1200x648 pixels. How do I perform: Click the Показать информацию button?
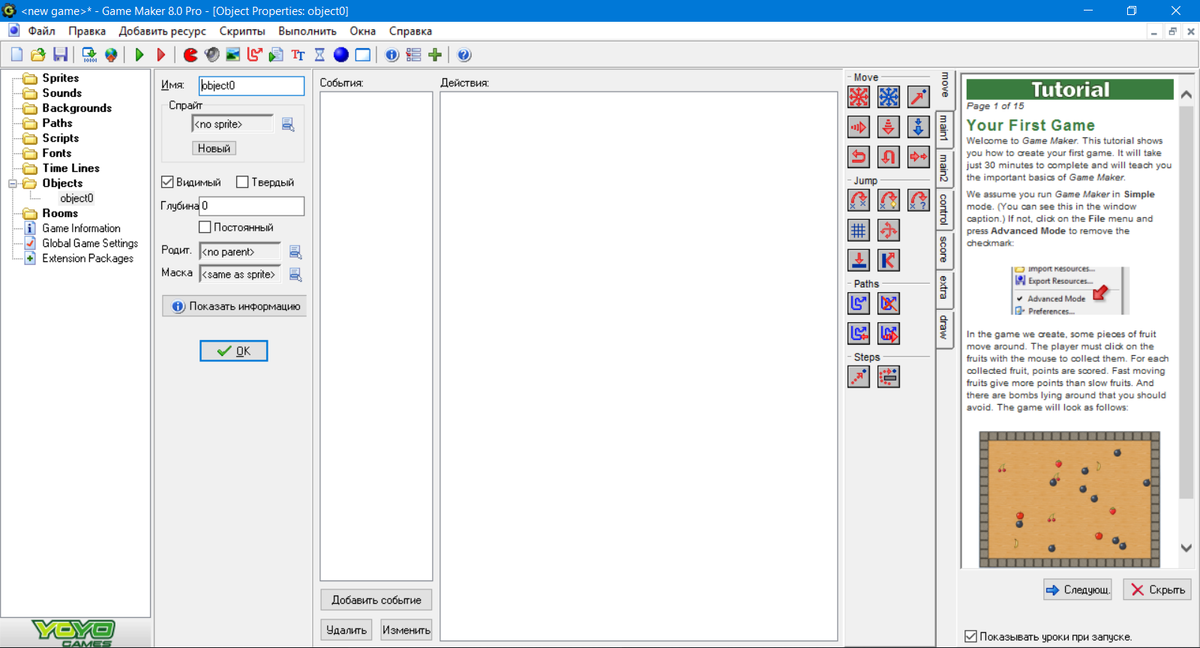pyautogui.click(x=234, y=306)
